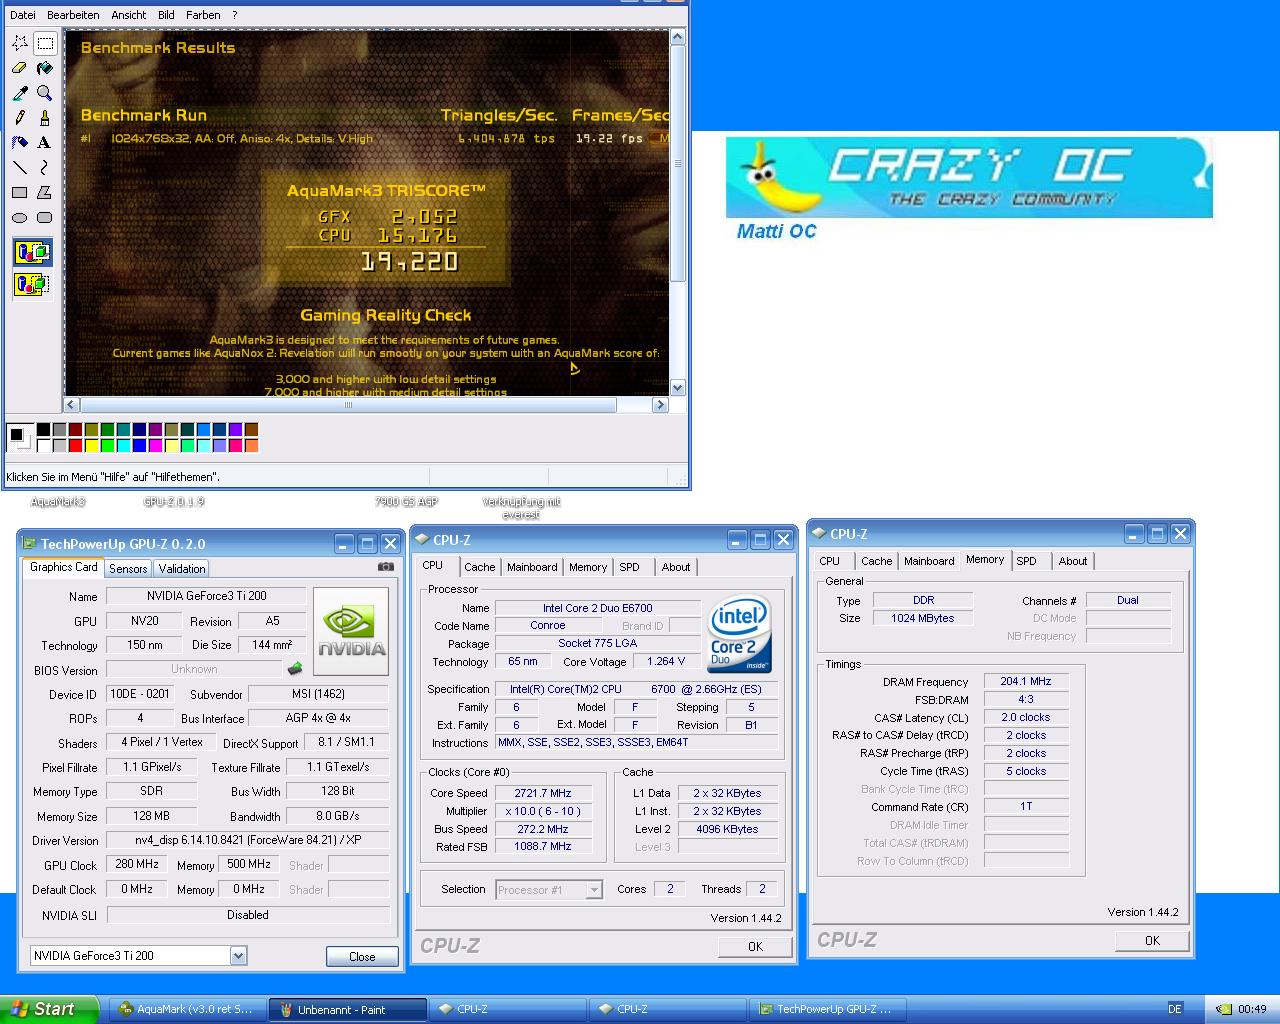Choose the Fill With Color bucket tool
This screenshot has width=1280, height=1024.
click(45, 68)
